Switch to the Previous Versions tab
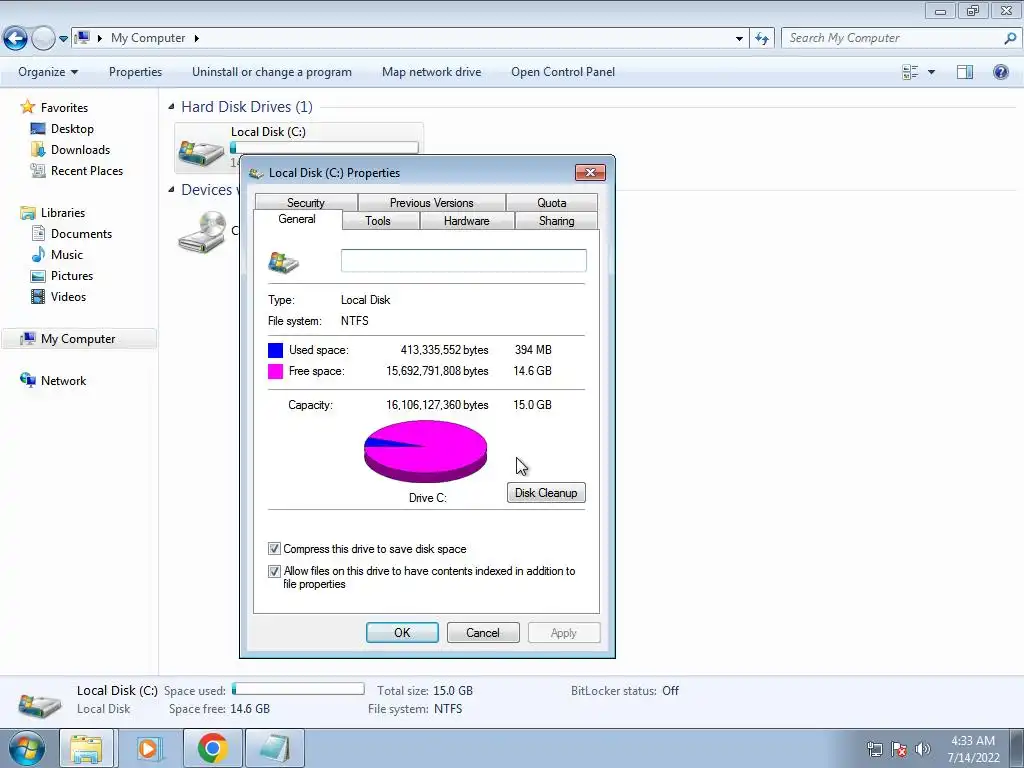Viewport: 1024px width, 768px height. tap(432, 202)
